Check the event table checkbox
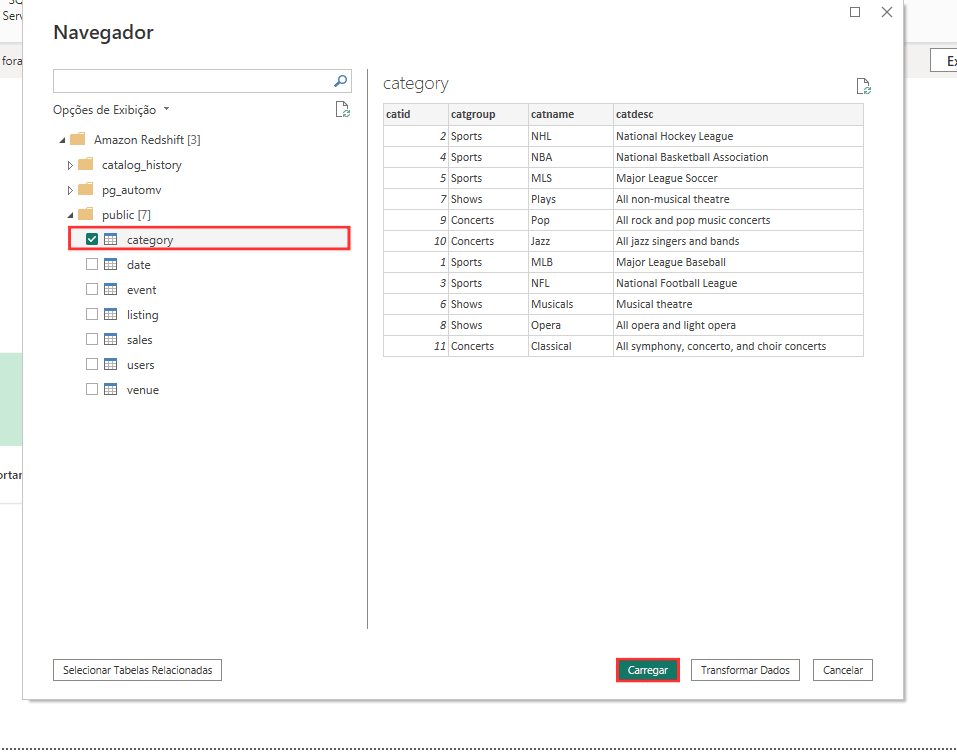957x752 pixels. 92,289
